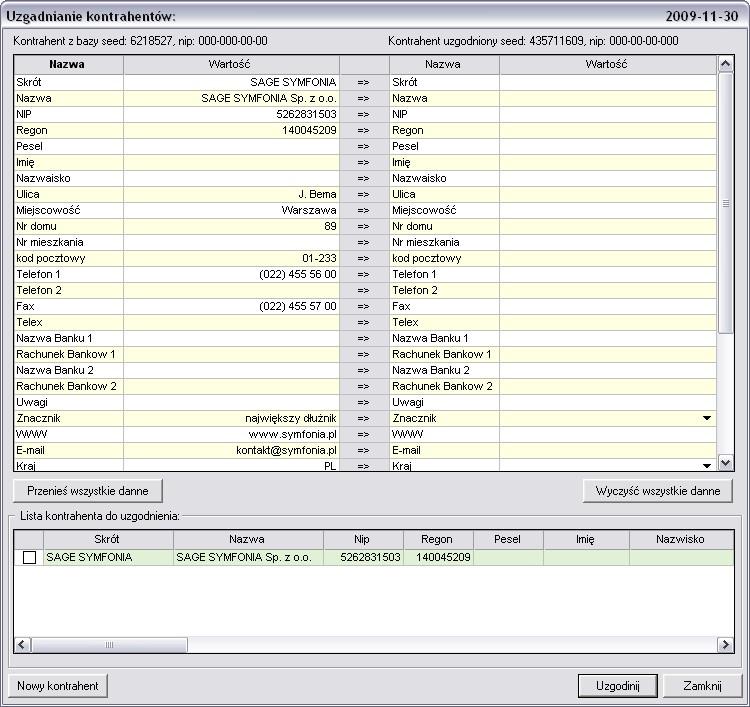Screen dimensions: 750x707
Task: Confirm with the Uzgodnij button
Action: tap(618, 686)
